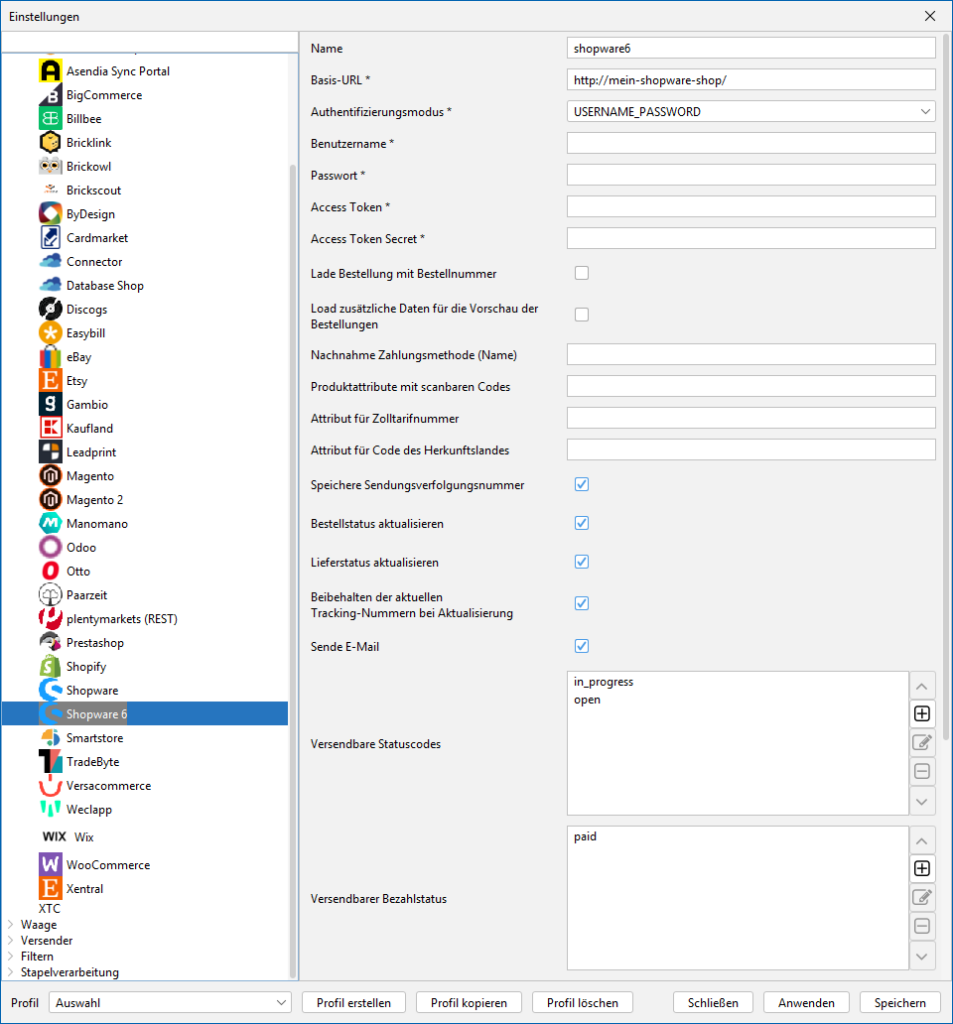Select the Shopify icon in list
953x1024 pixels.
click(51, 666)
